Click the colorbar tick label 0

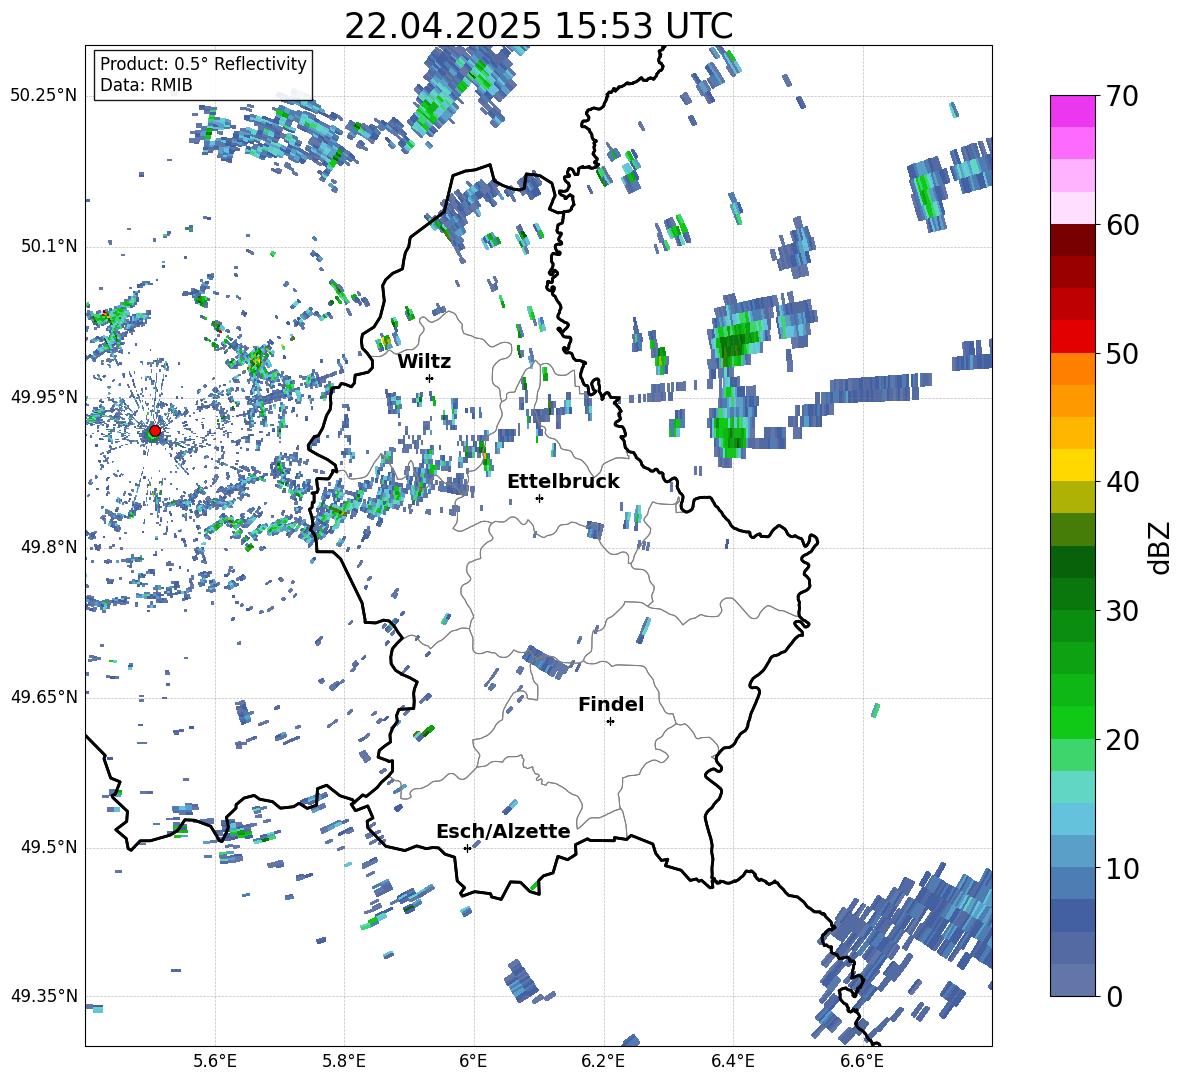pos(1114,996)
